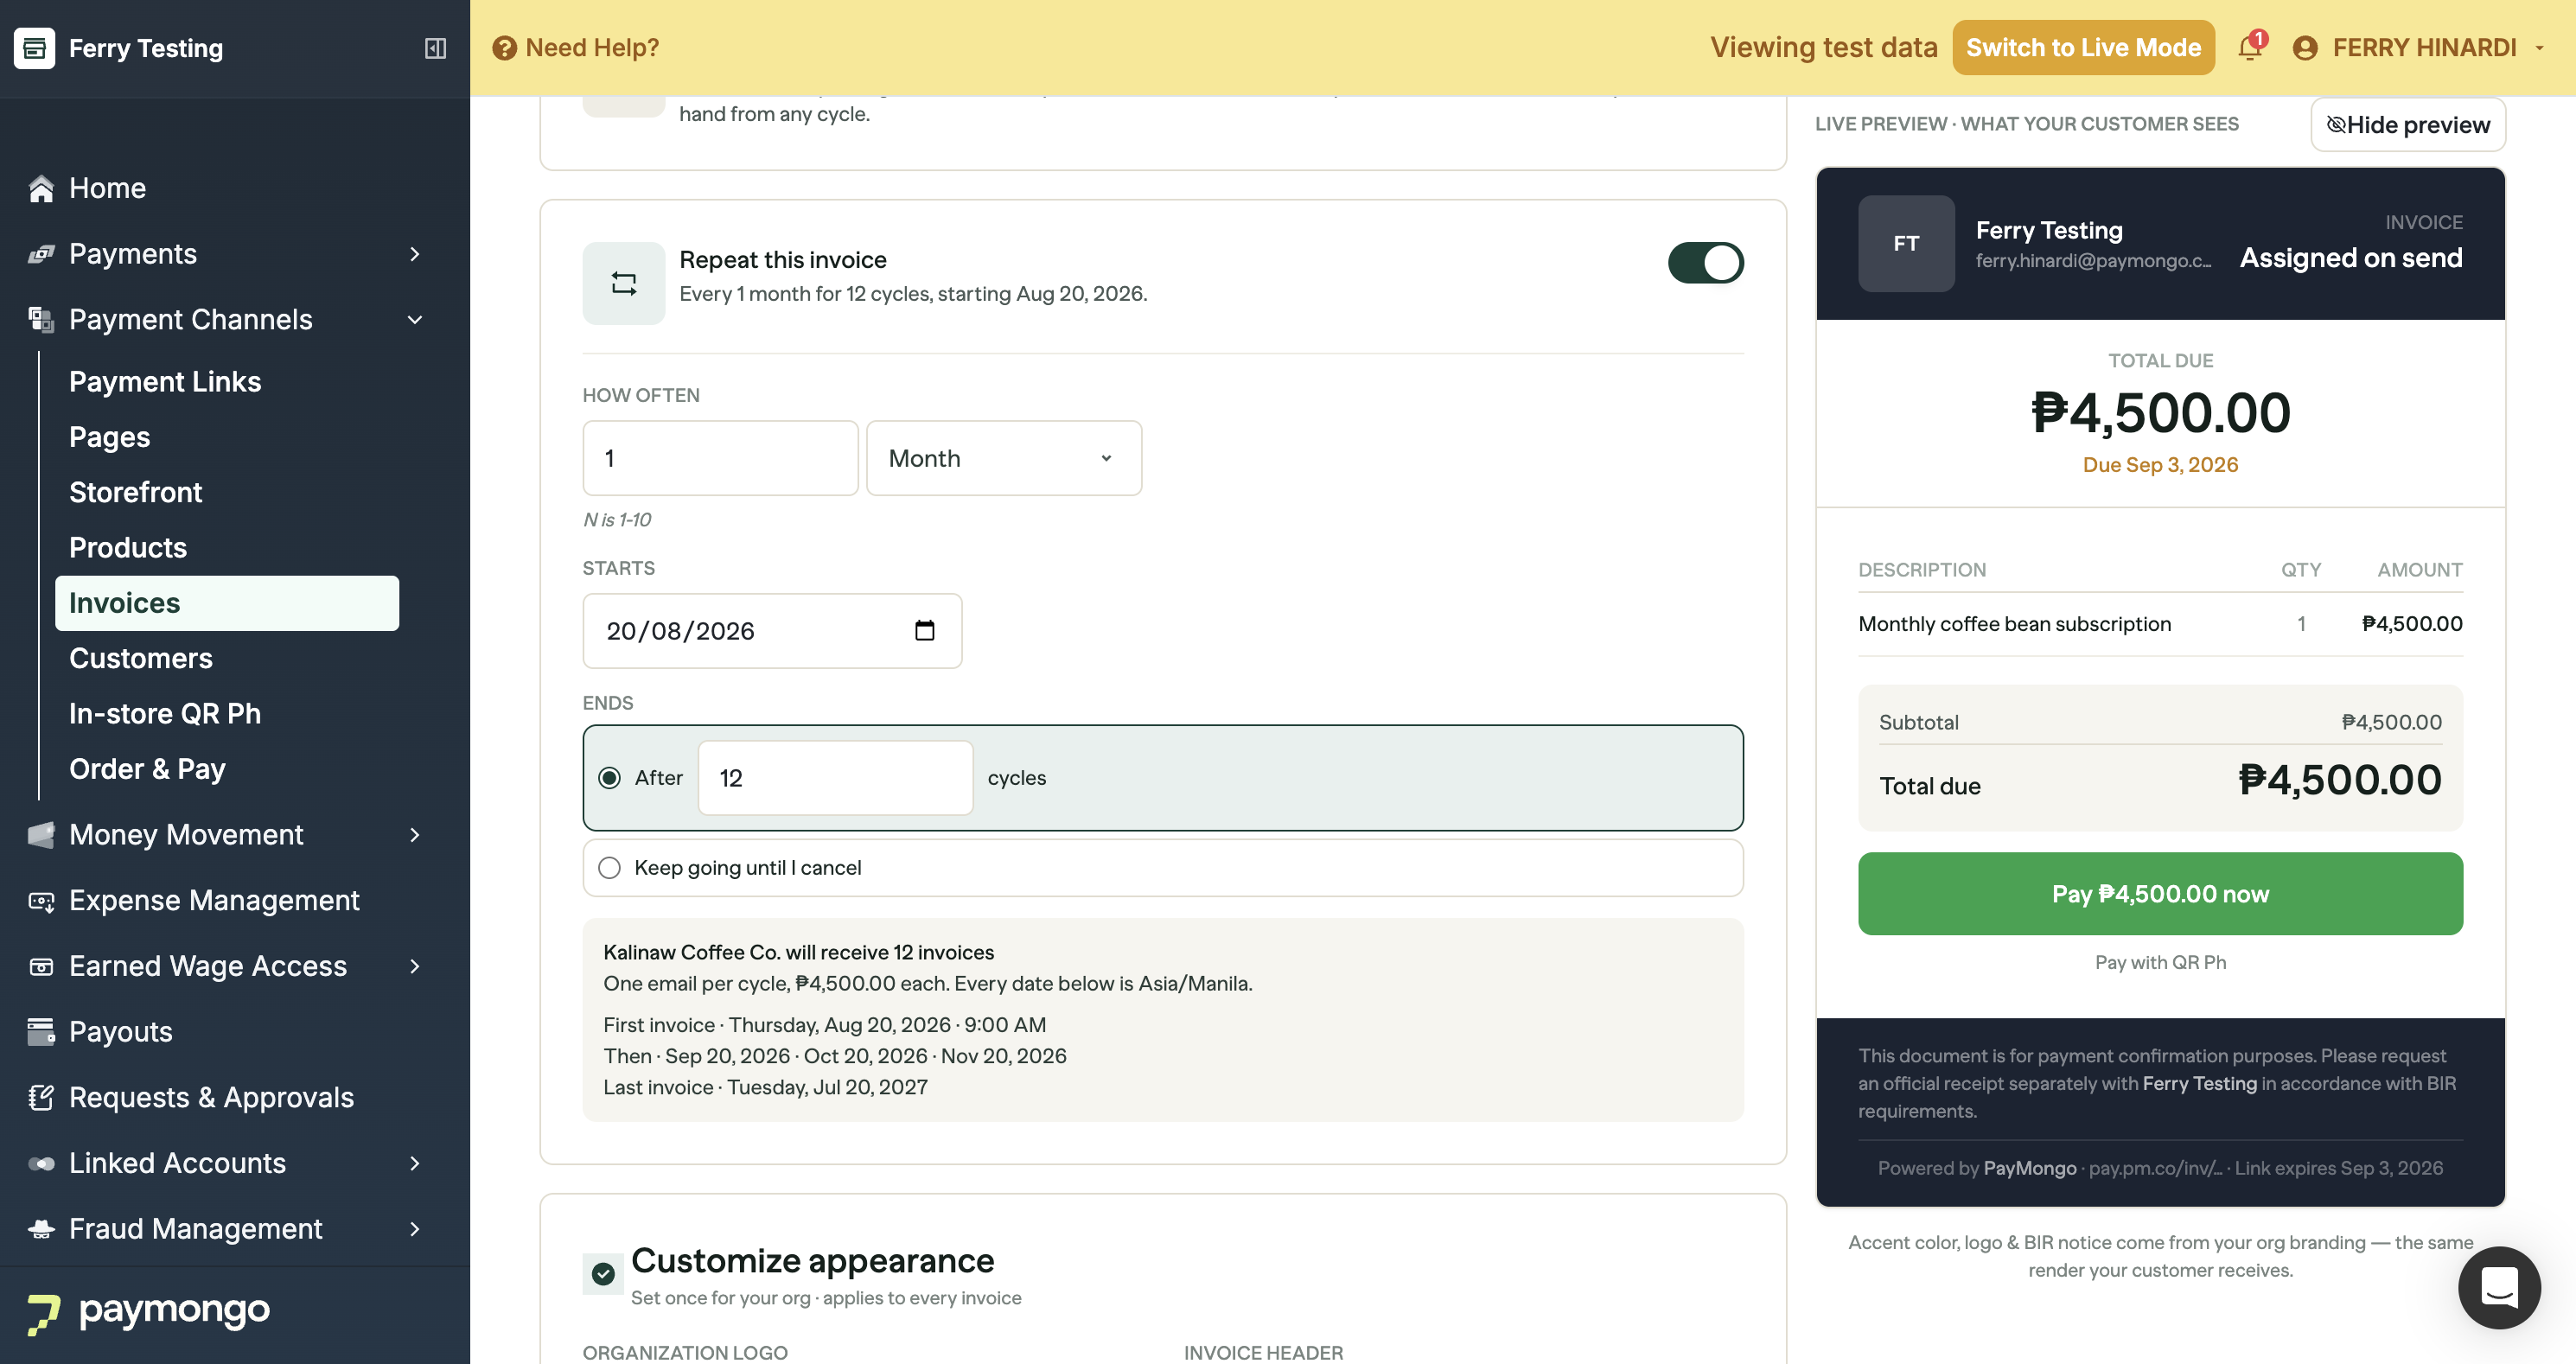Open the Month frequency unit dropdown
The image size is (2576, 1364).
point(1003,458)
